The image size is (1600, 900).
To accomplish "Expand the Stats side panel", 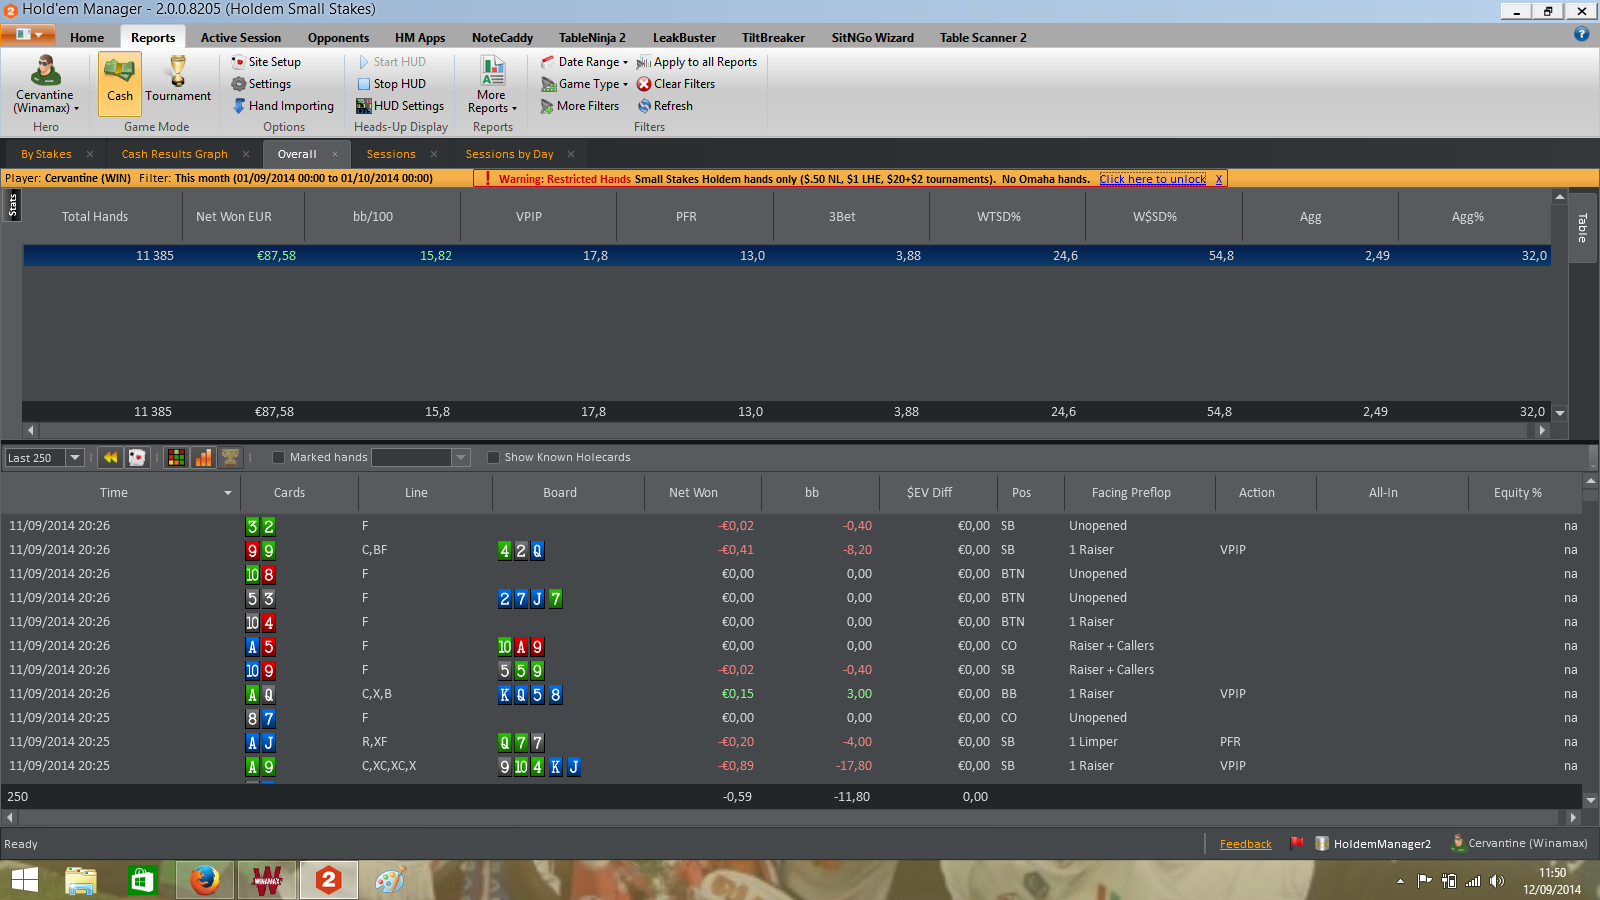I will [x=12, y=205].
